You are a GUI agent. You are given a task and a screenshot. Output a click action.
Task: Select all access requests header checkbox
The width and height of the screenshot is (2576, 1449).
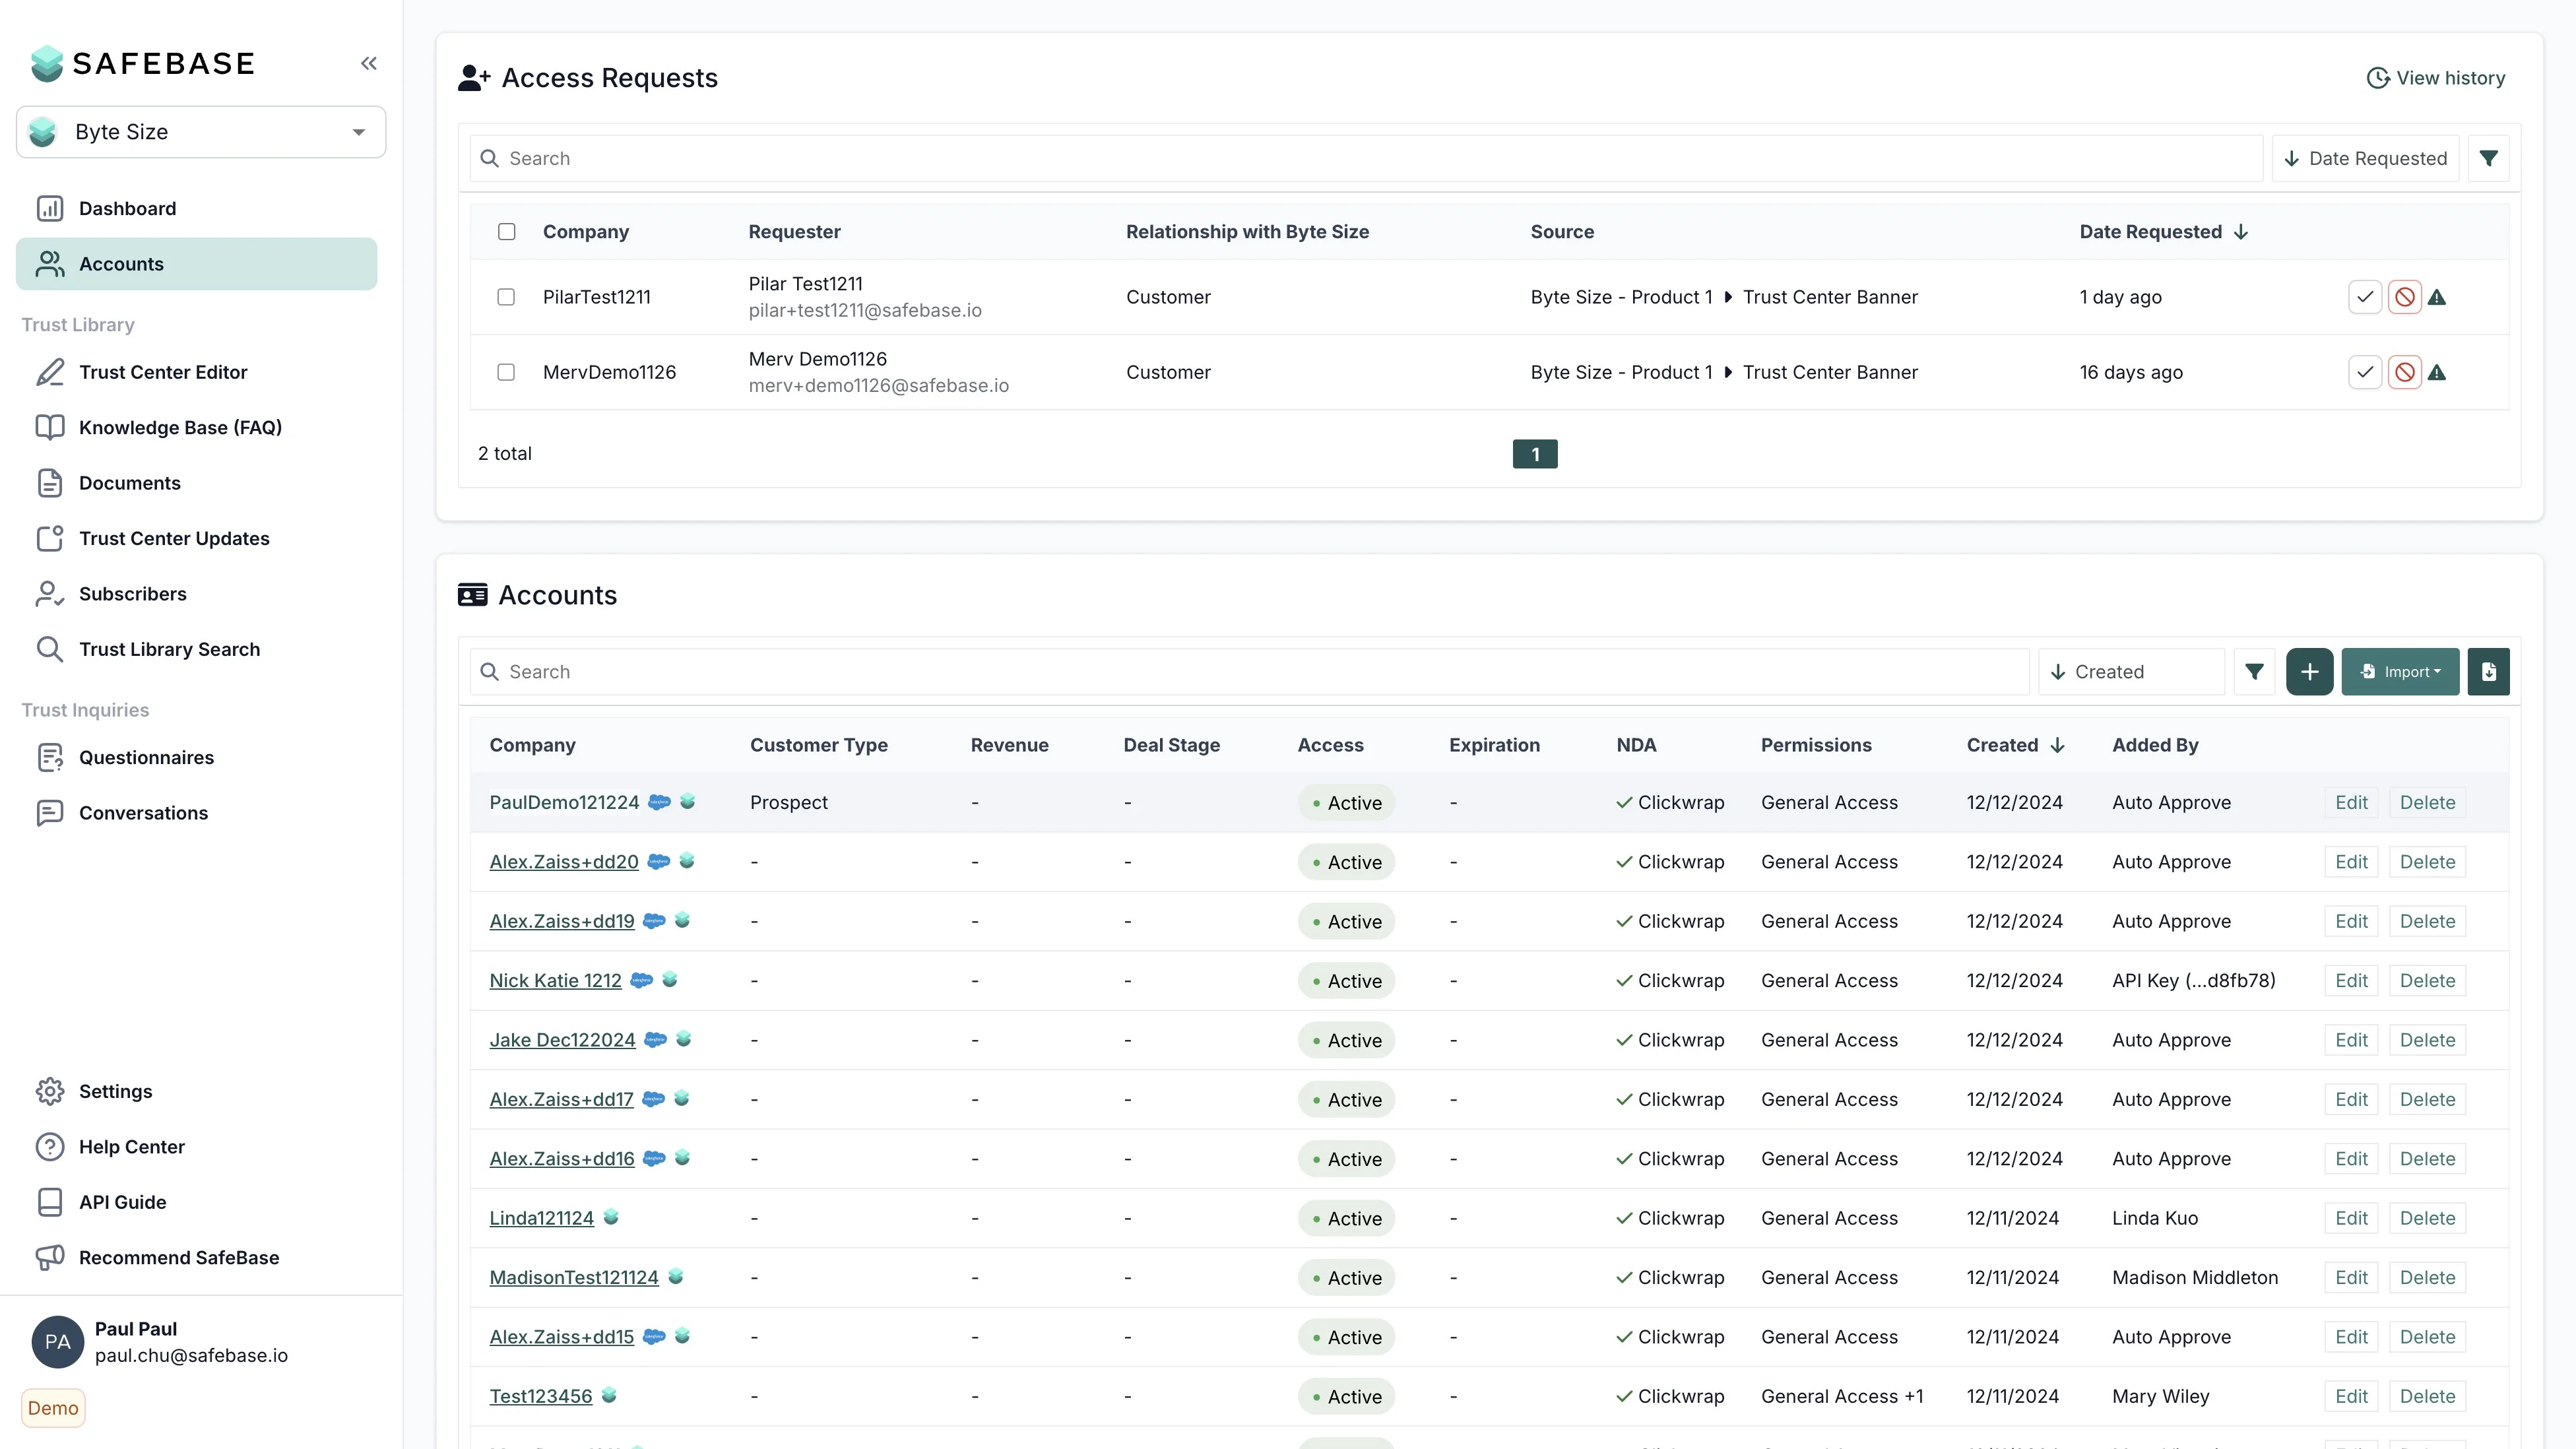507,232
